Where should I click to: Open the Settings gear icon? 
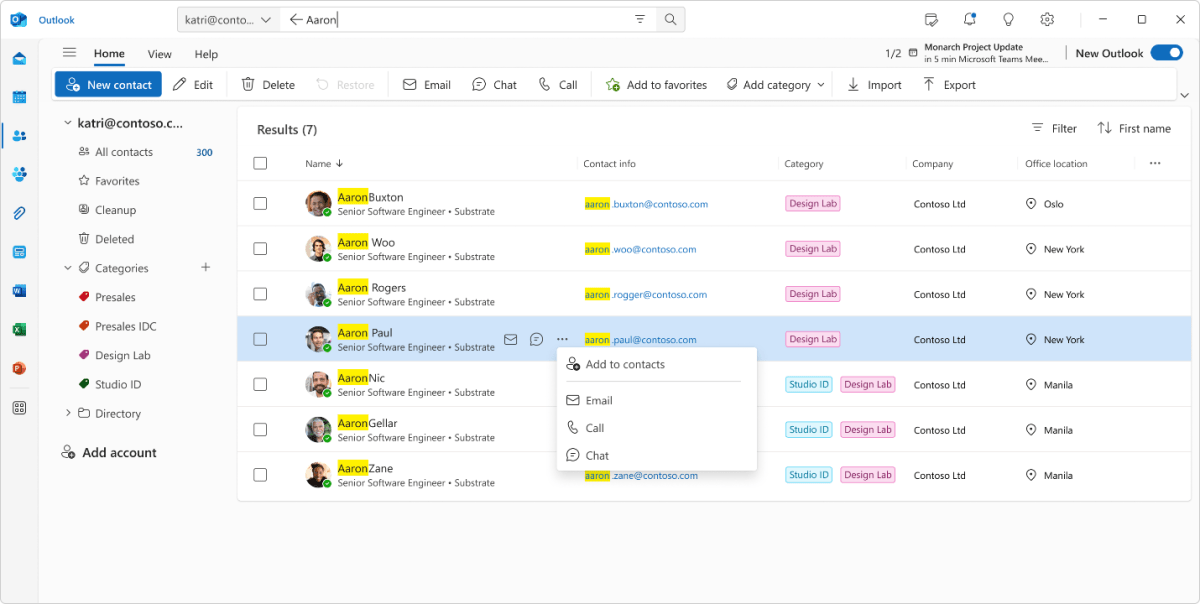[x=1046, y=18]
